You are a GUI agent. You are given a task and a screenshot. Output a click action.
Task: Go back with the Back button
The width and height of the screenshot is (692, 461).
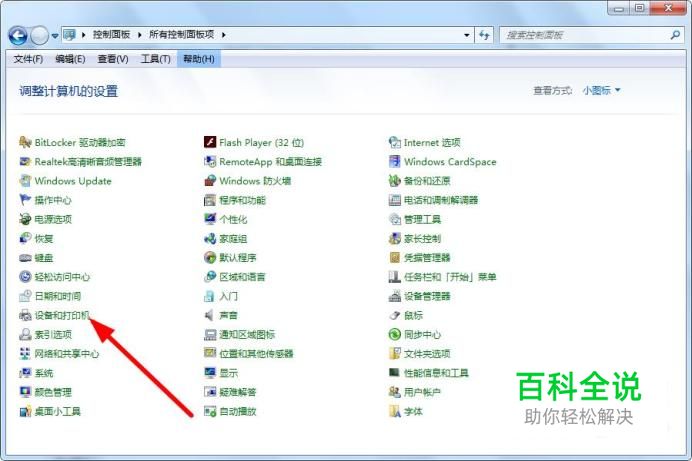[18, 35]
